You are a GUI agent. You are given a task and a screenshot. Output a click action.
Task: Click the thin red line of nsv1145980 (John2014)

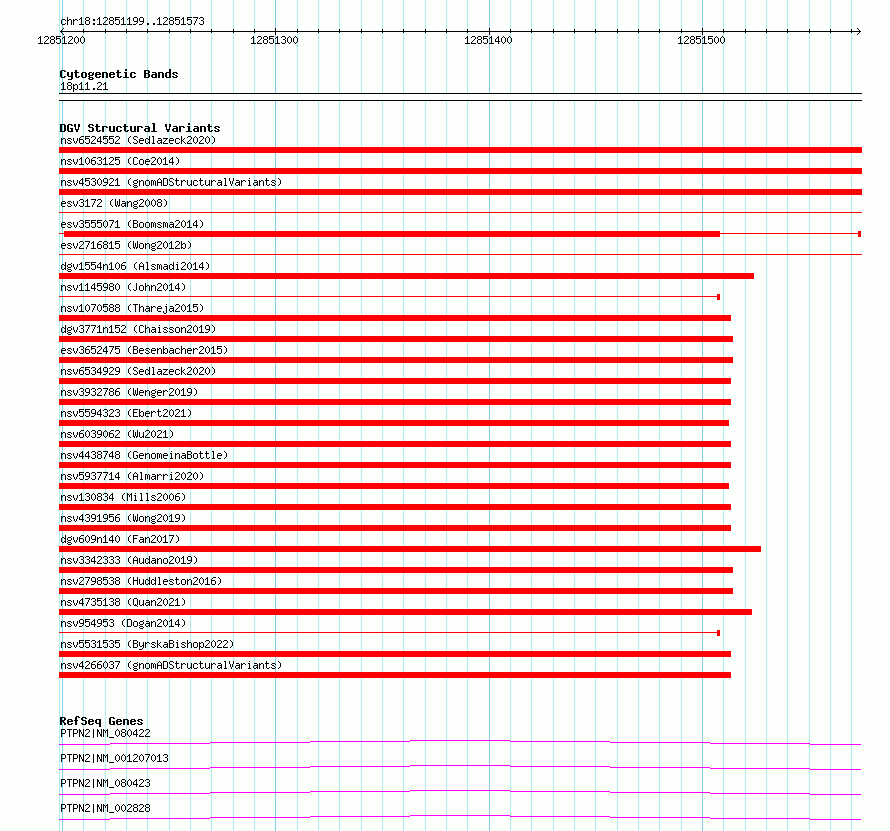click(x=389, y=297)
